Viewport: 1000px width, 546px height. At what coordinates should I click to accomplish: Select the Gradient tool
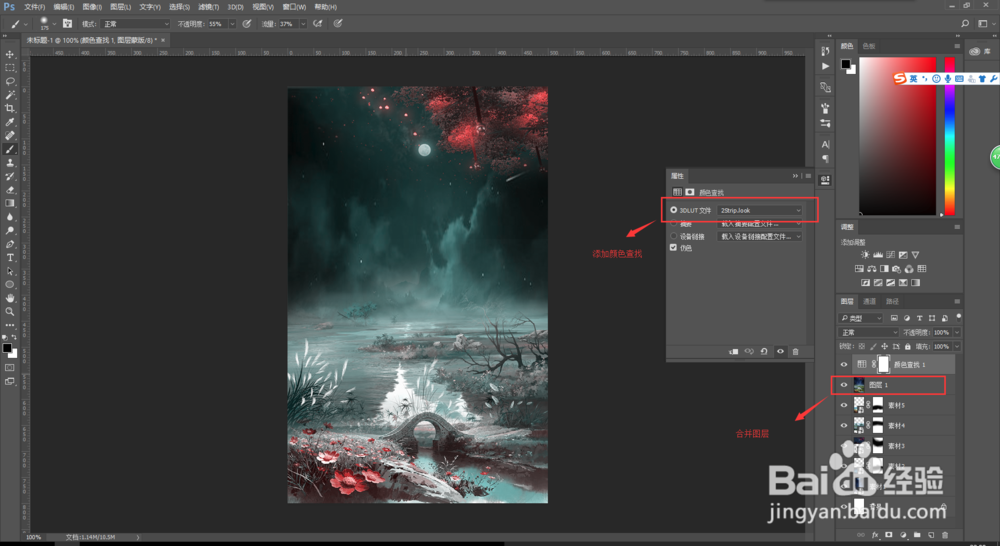click(x=10, y=203)
